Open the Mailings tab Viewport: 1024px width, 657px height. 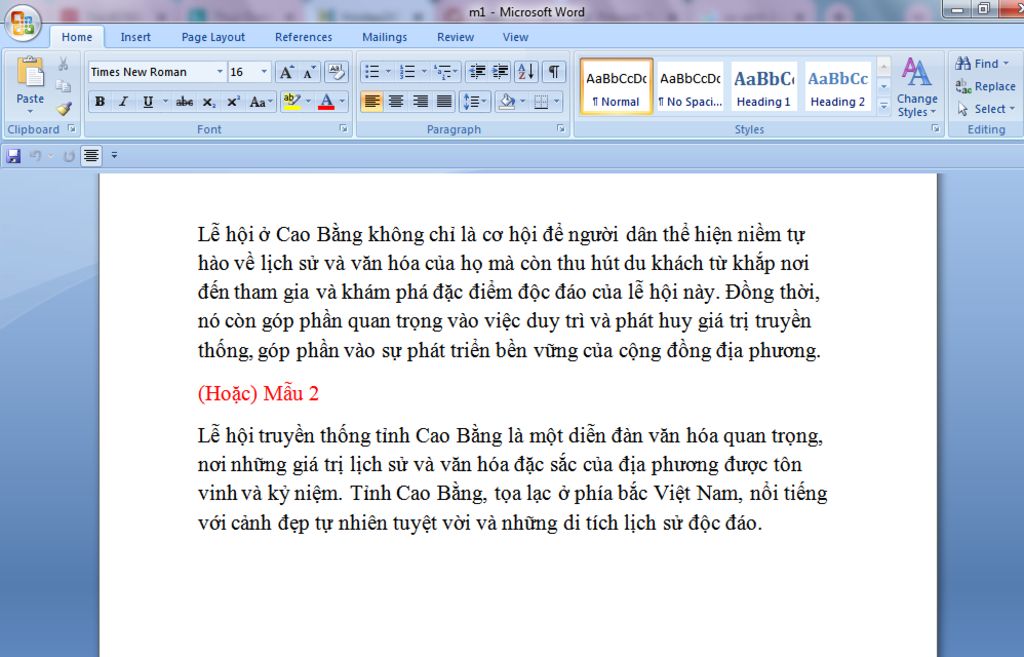click(x=384, y=37)
